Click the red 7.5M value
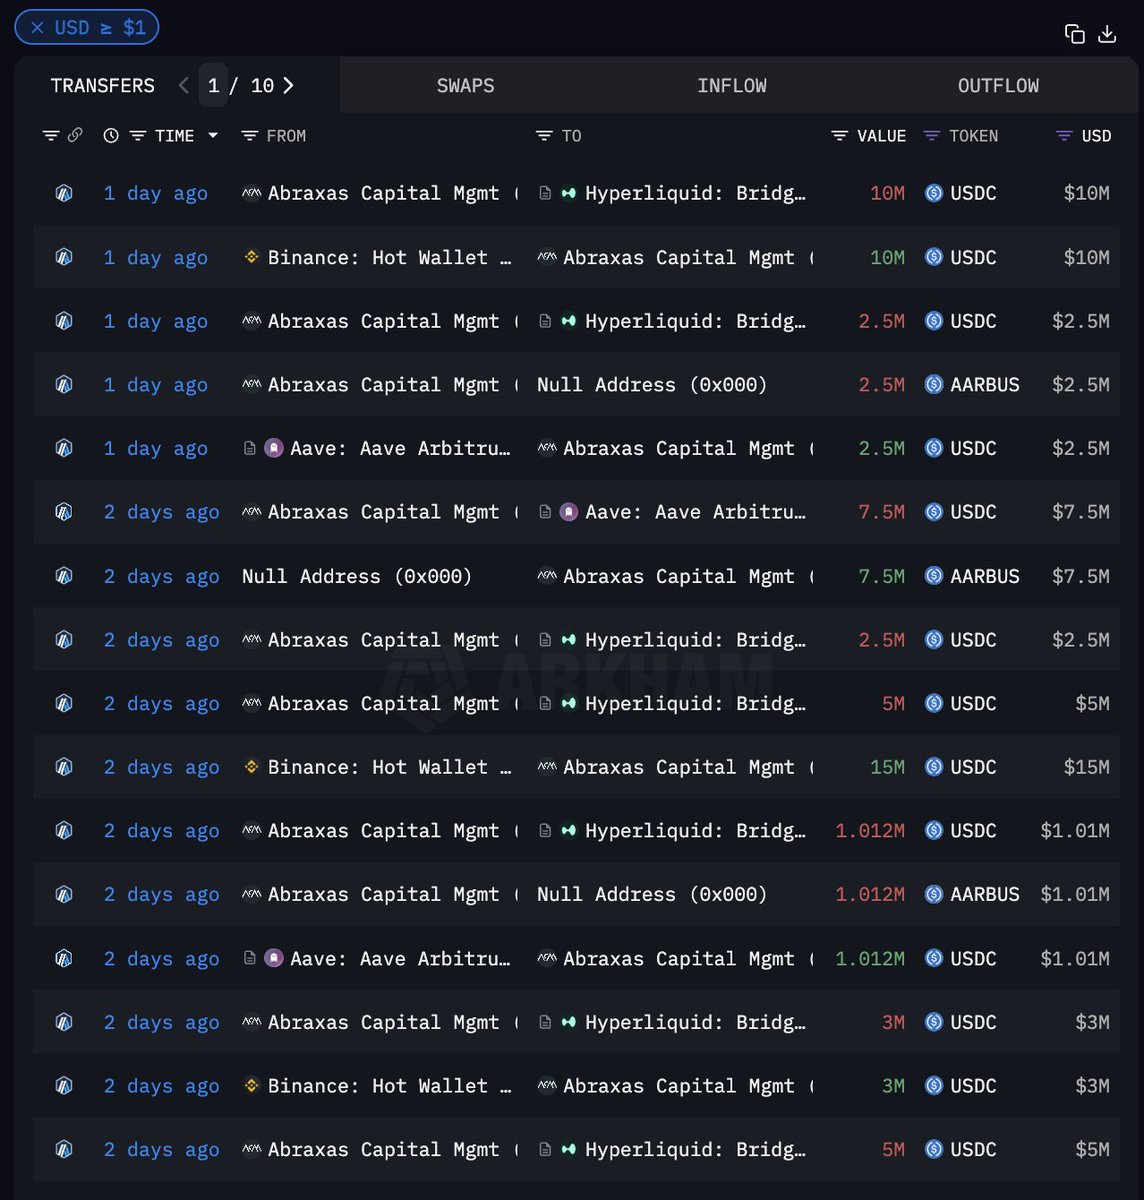1144x1200 pixels. point(882,512)
